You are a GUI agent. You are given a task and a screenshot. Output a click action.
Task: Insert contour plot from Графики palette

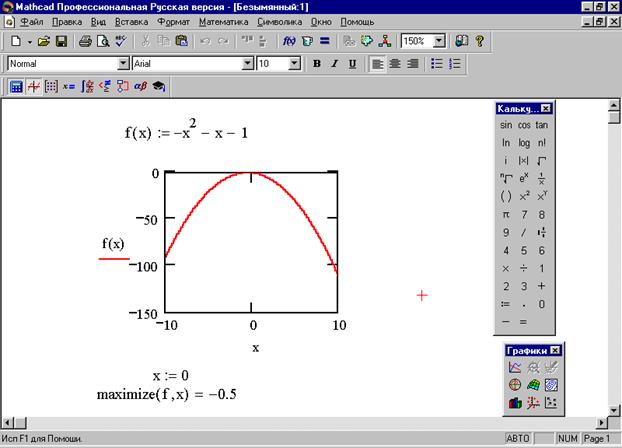551,385
